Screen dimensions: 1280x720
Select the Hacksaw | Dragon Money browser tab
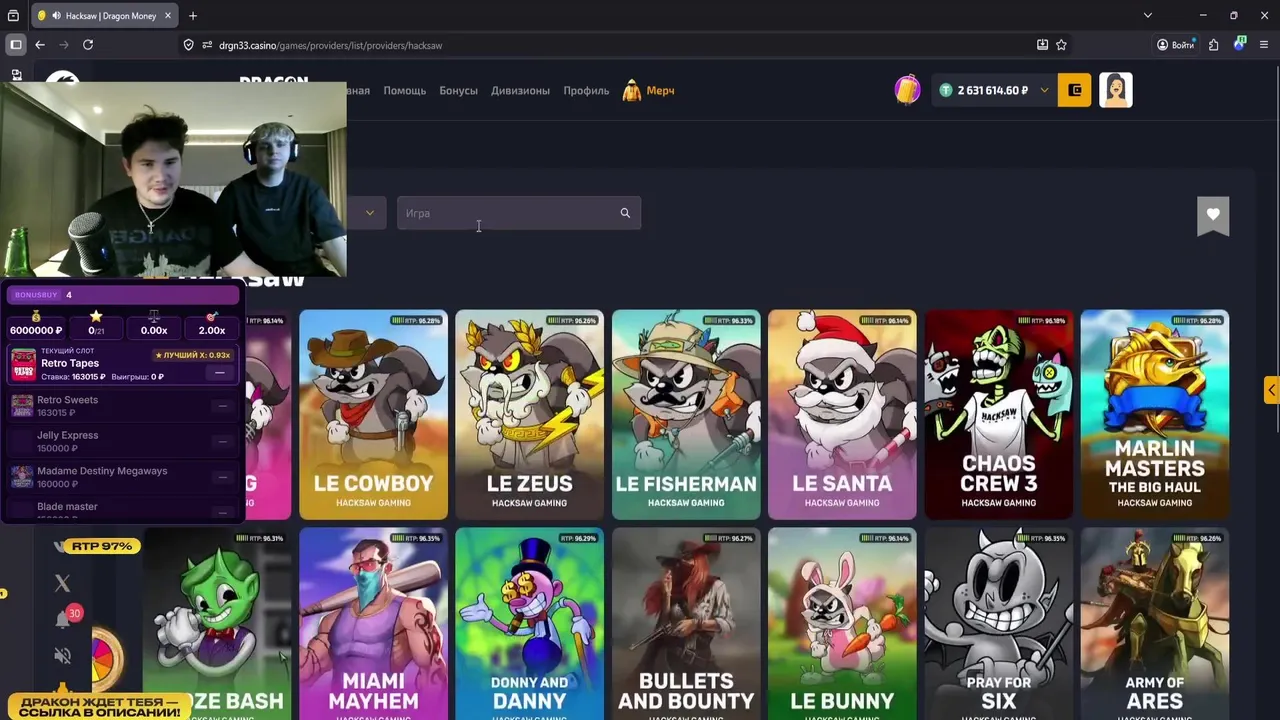104,16
